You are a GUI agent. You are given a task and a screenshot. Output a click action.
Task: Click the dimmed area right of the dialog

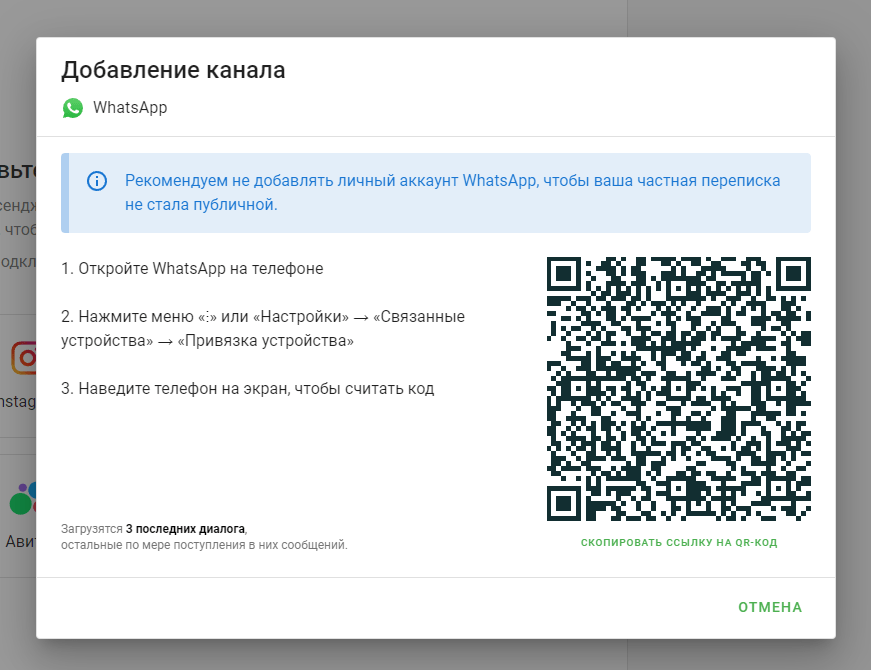[853, 333]
